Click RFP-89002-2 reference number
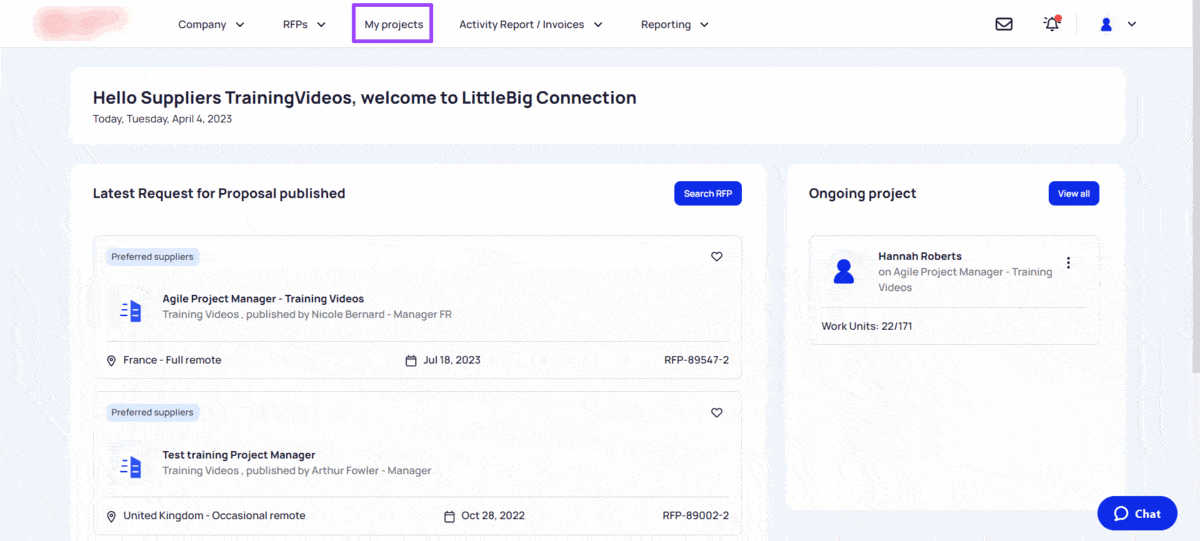 [696, 516]
